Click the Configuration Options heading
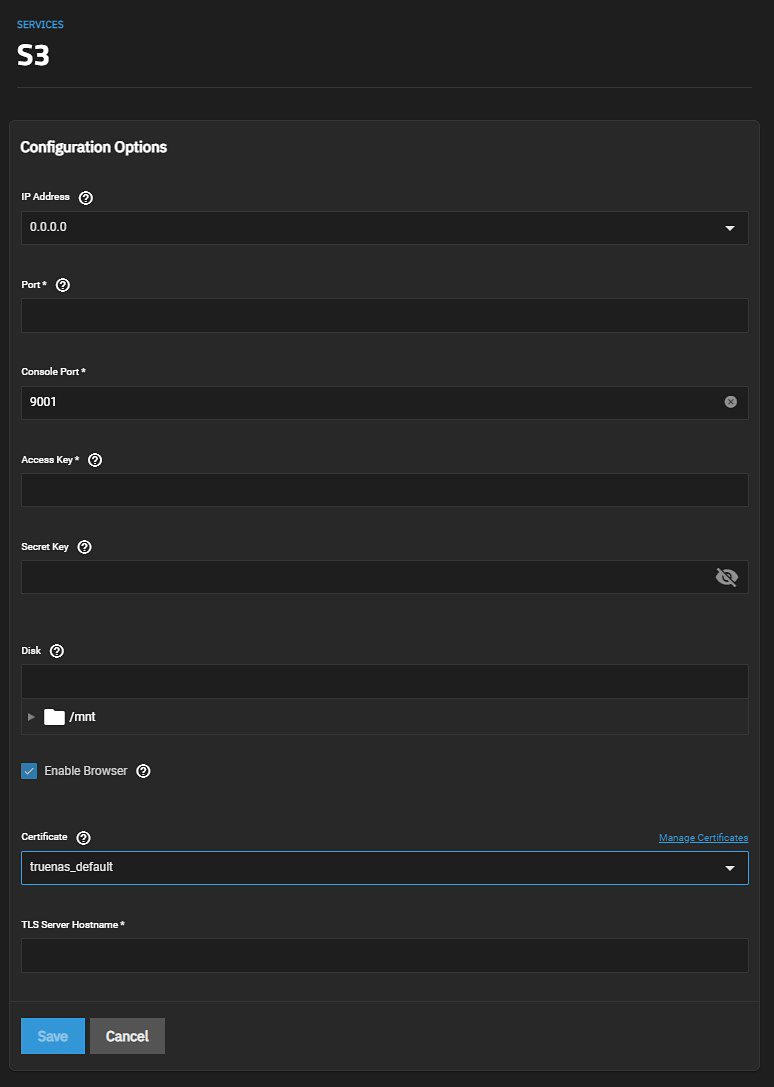774x1087 pixels. (x=94, y=147)
